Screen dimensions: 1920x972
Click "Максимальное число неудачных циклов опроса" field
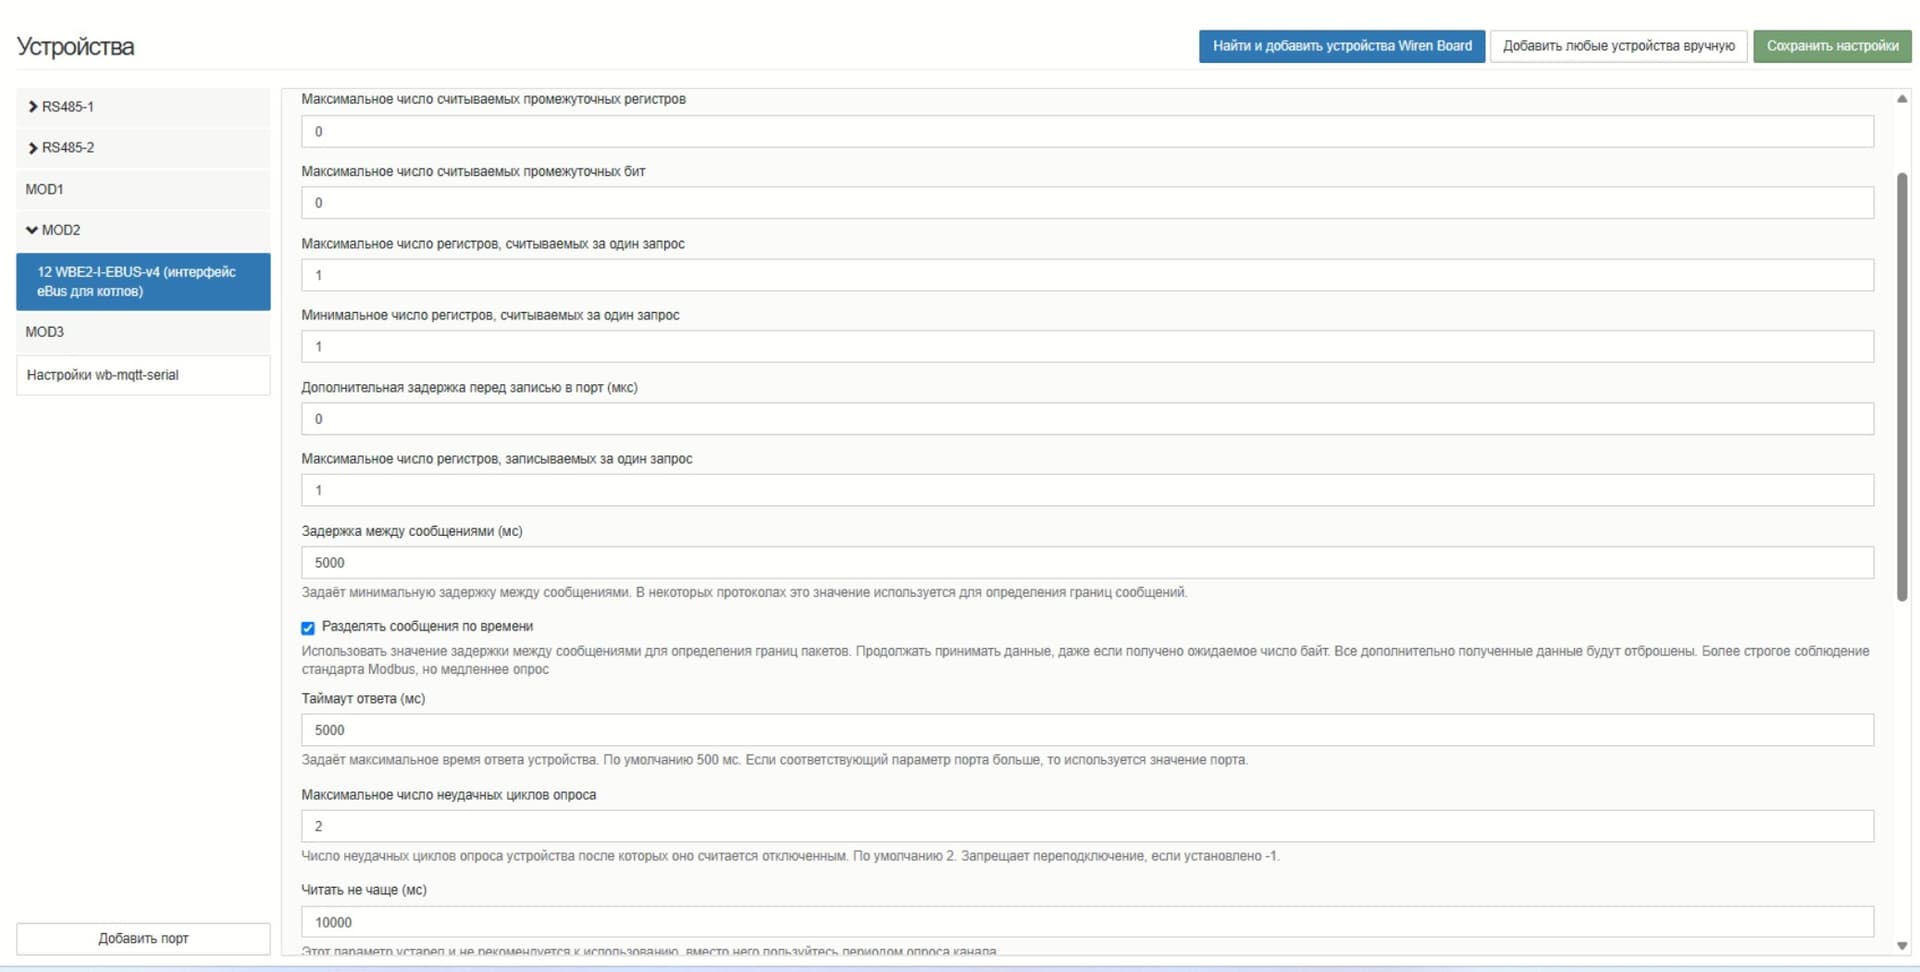click(x=1086, y=826)
